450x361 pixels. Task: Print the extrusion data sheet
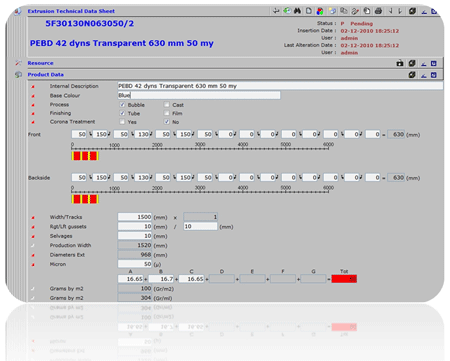[x=378, y=11]
